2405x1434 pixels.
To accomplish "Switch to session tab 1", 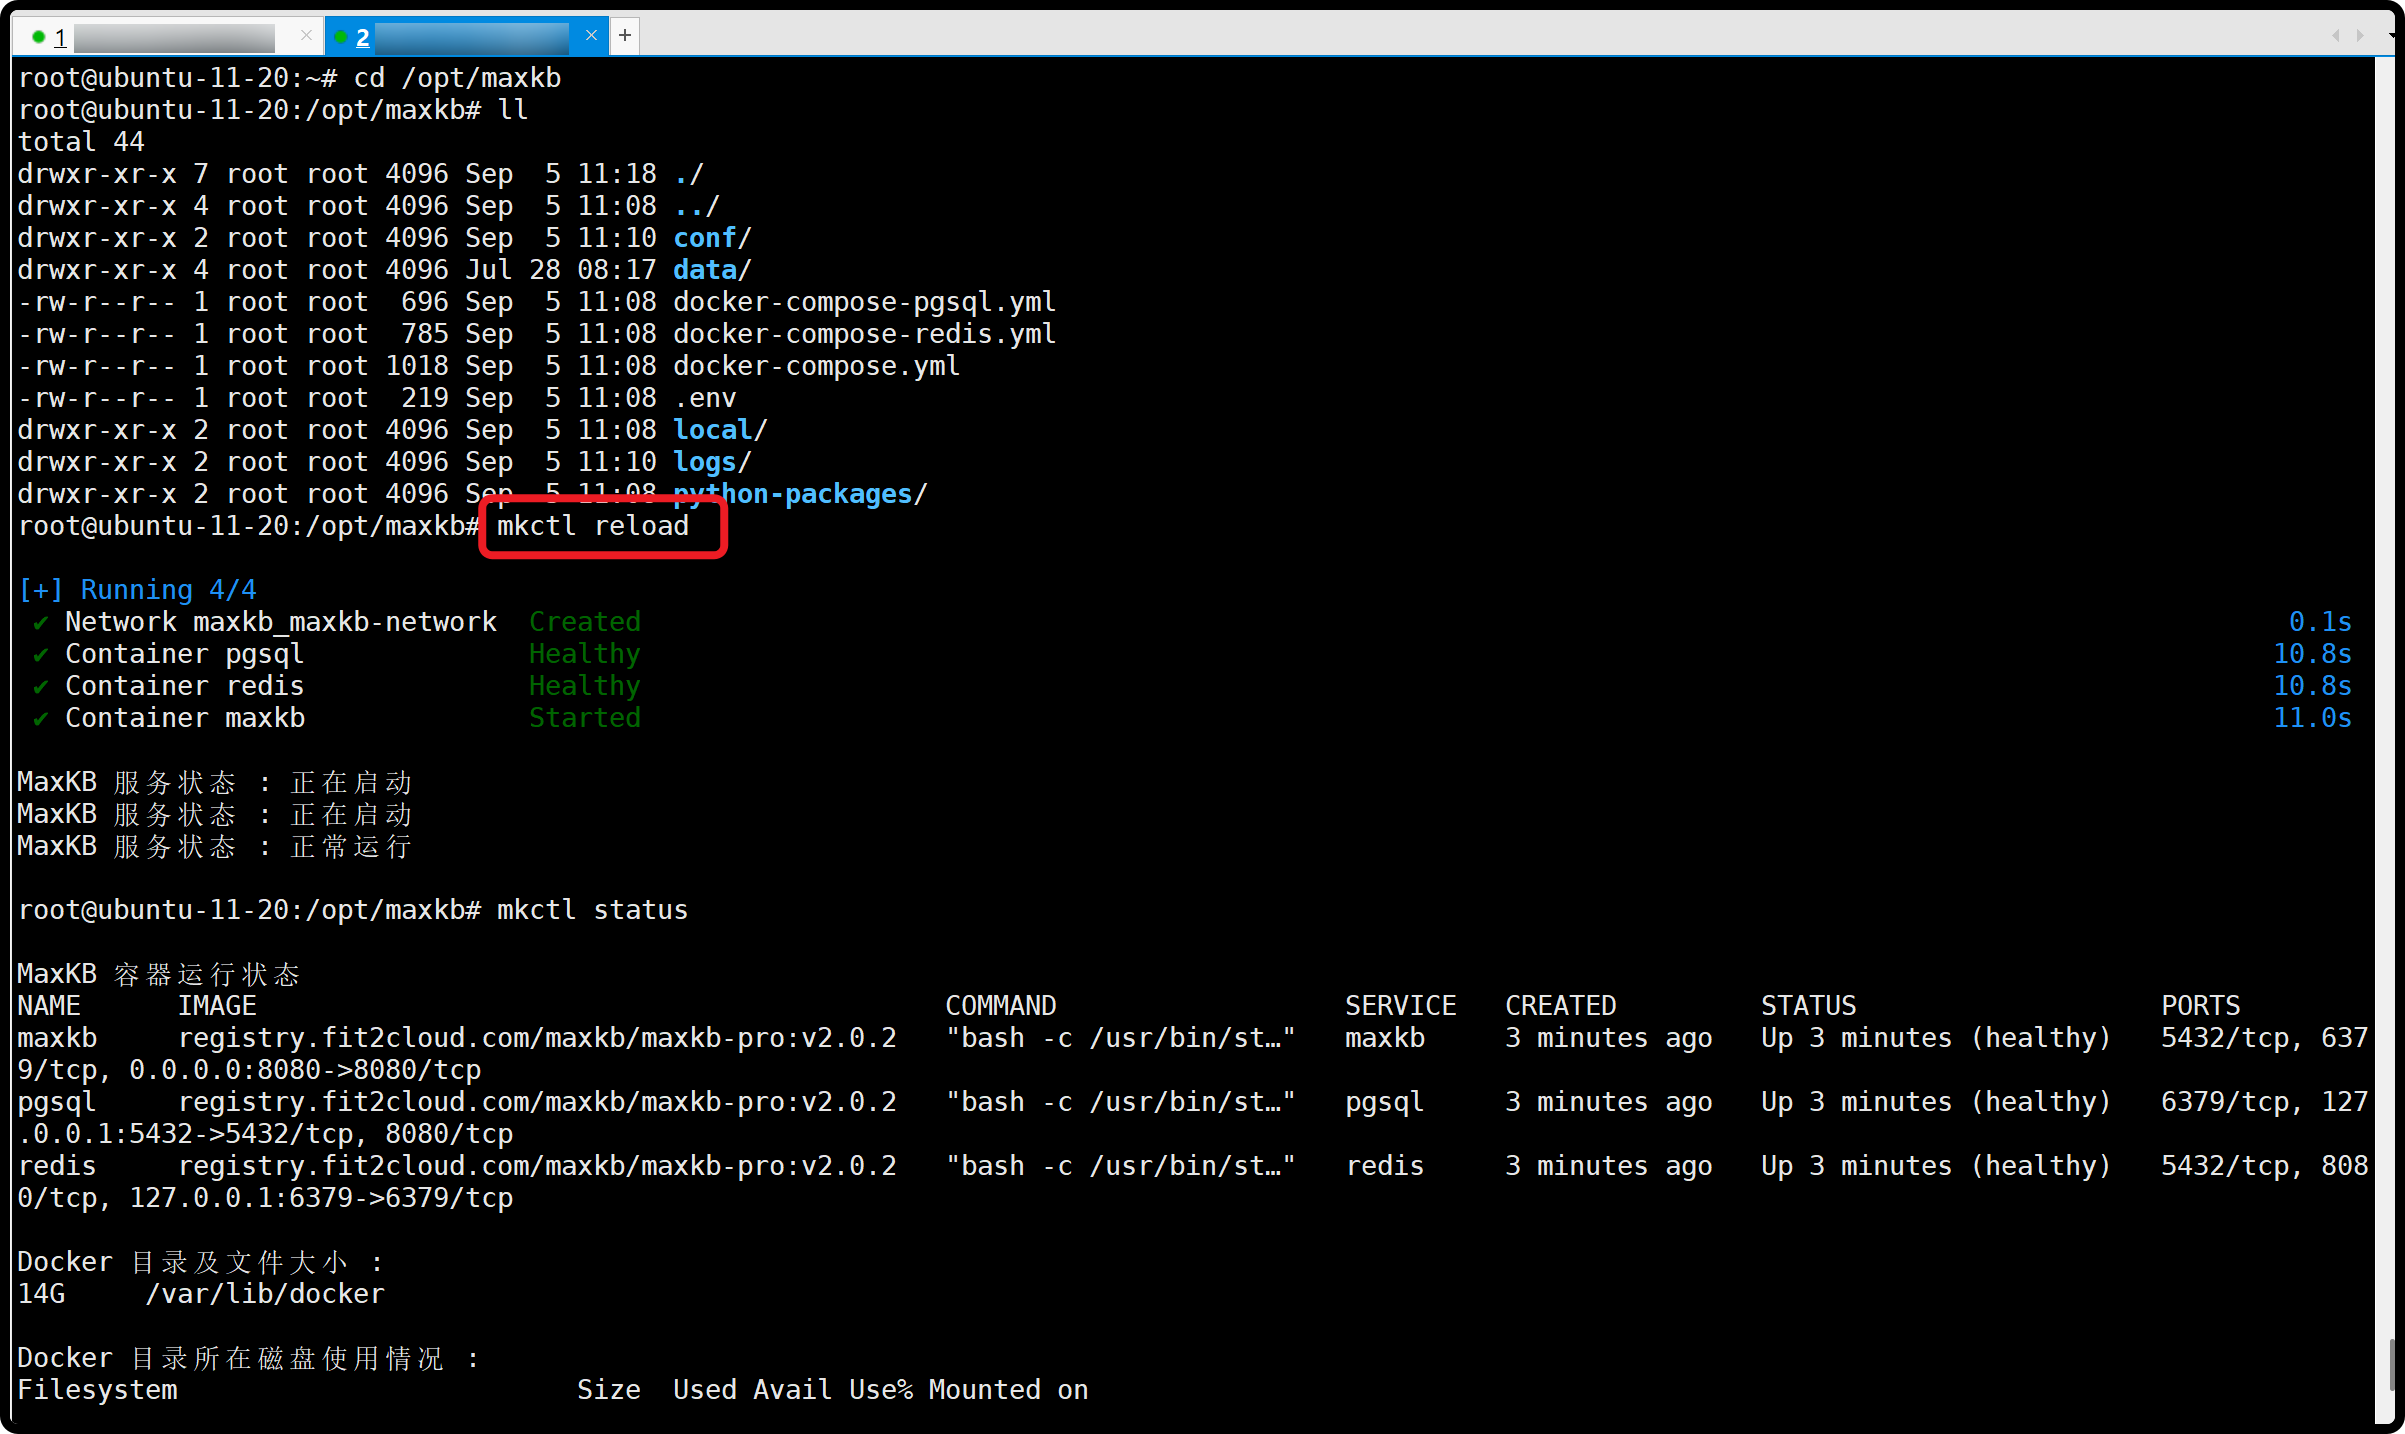I will tap(170, 37).
